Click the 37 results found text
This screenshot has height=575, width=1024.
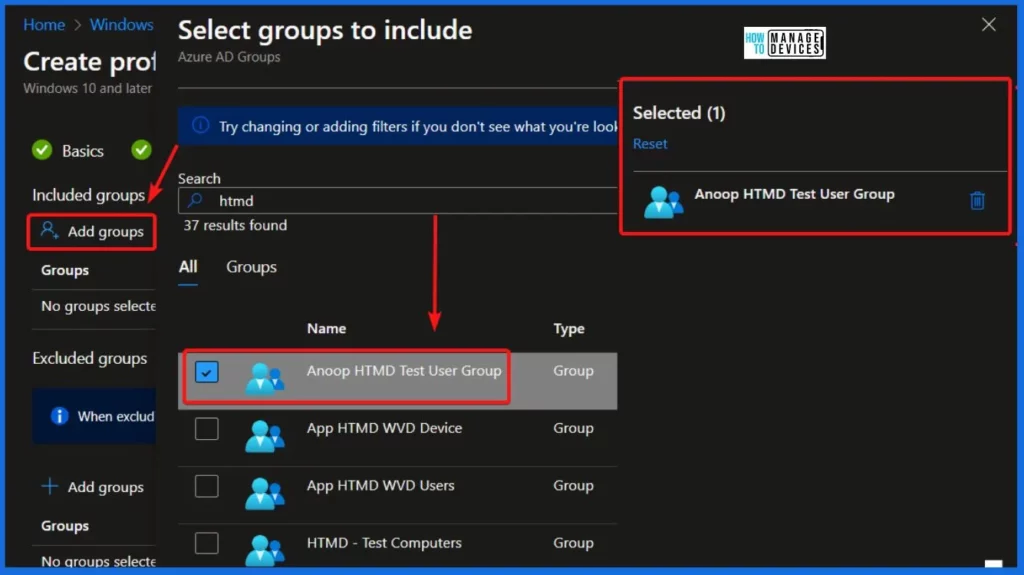click(x=235, y=225)
